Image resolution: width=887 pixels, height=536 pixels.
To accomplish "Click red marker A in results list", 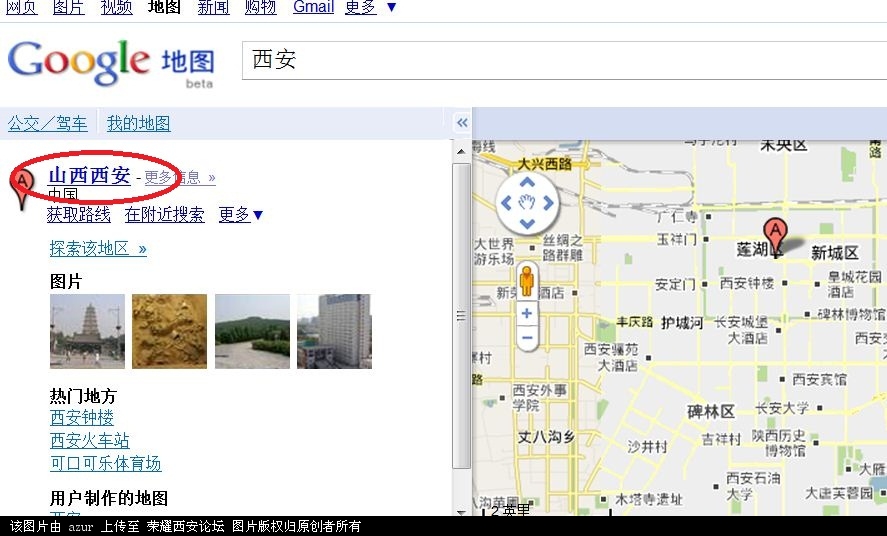I will (21, 191).
